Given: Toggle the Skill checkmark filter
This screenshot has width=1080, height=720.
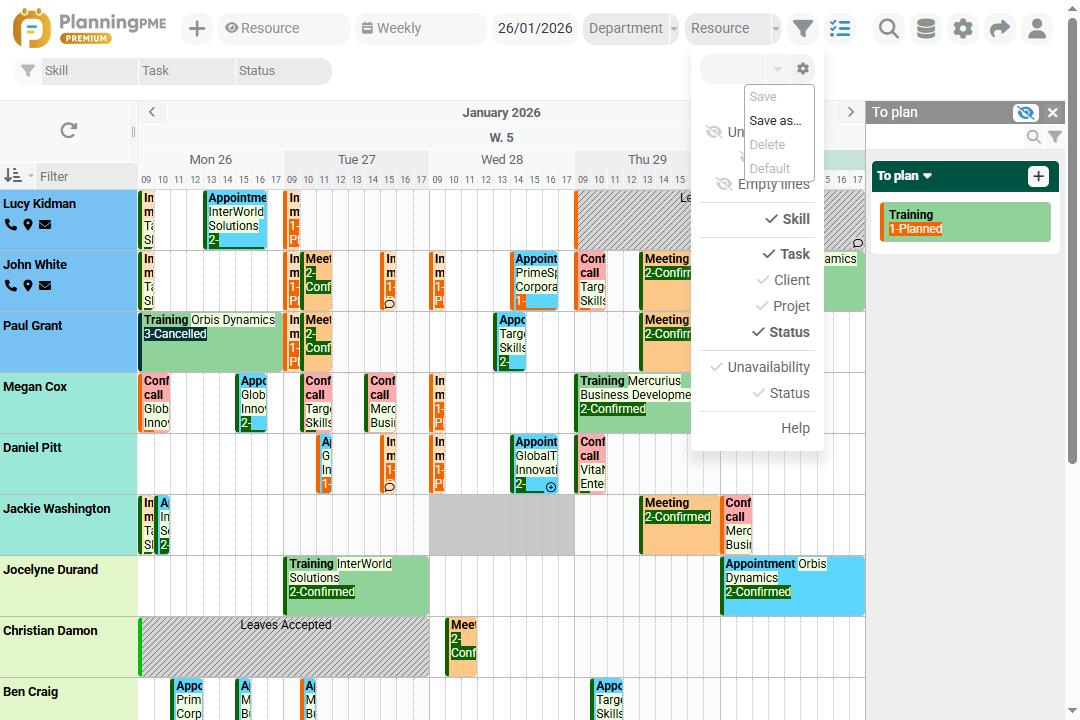Looking at the screenshot, I should pos(787,219).
